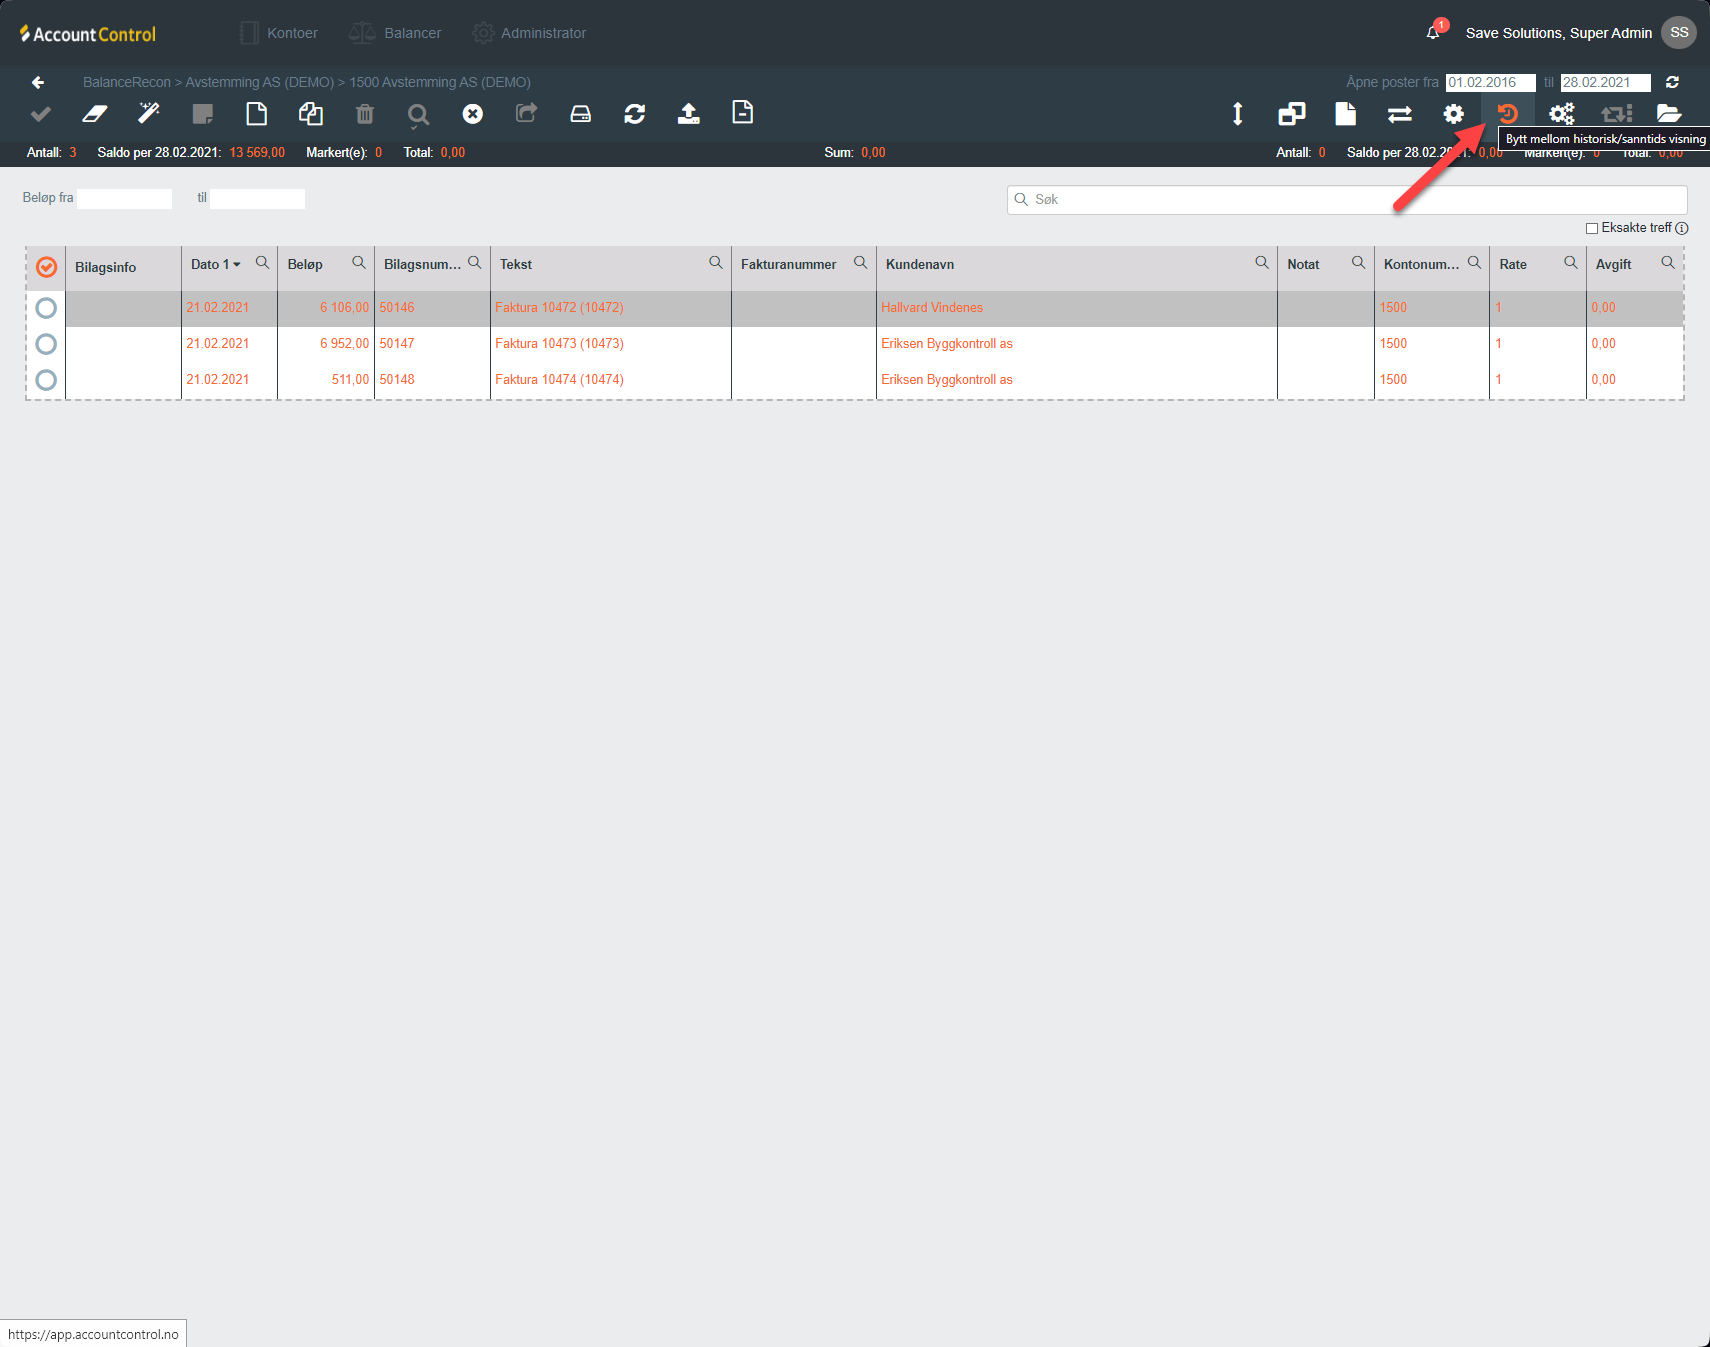Viewport: 1710px width, 1347px height.
Task: Click the historical/real-time view switch icon
Action: [1507, 114]
